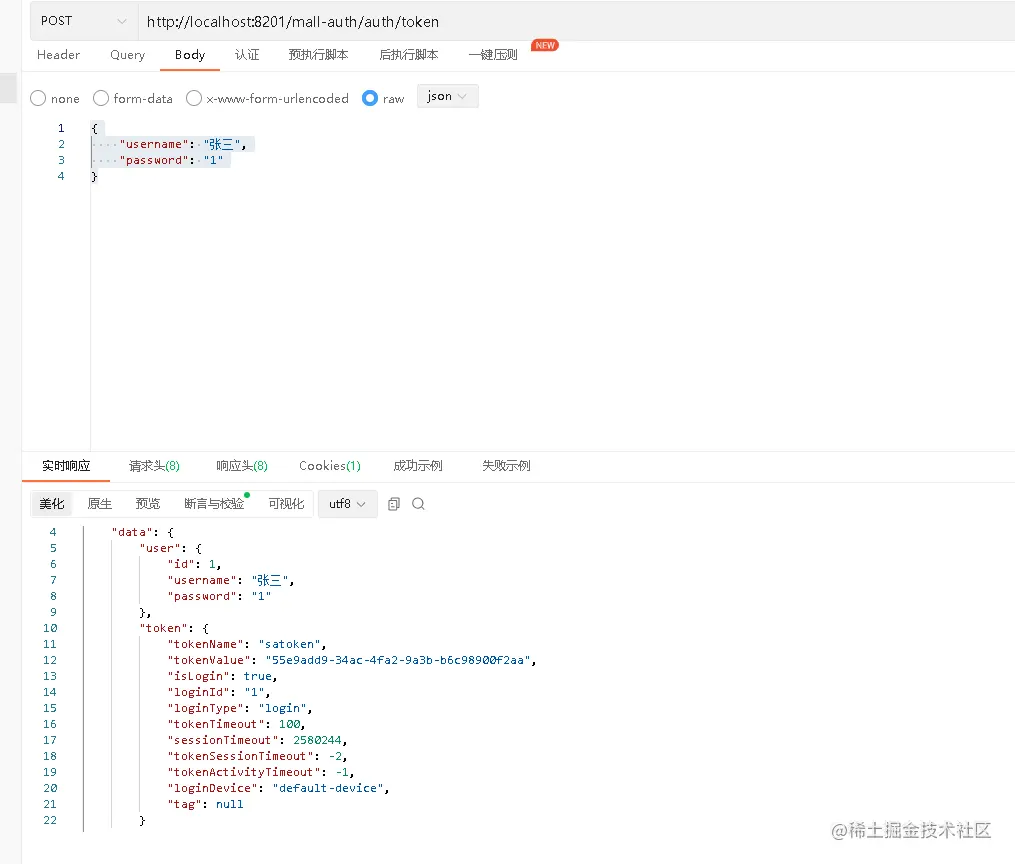
Task: Open the 预执行脚本 tab
Action: (x=318, y=55)
